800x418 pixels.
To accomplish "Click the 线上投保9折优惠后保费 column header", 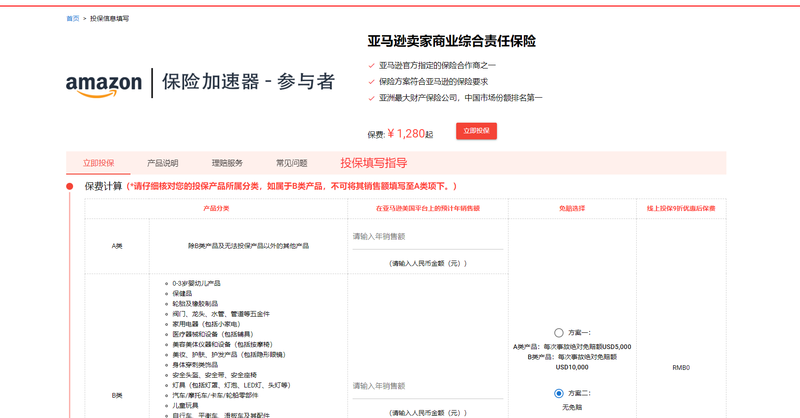I will point(681,208).
